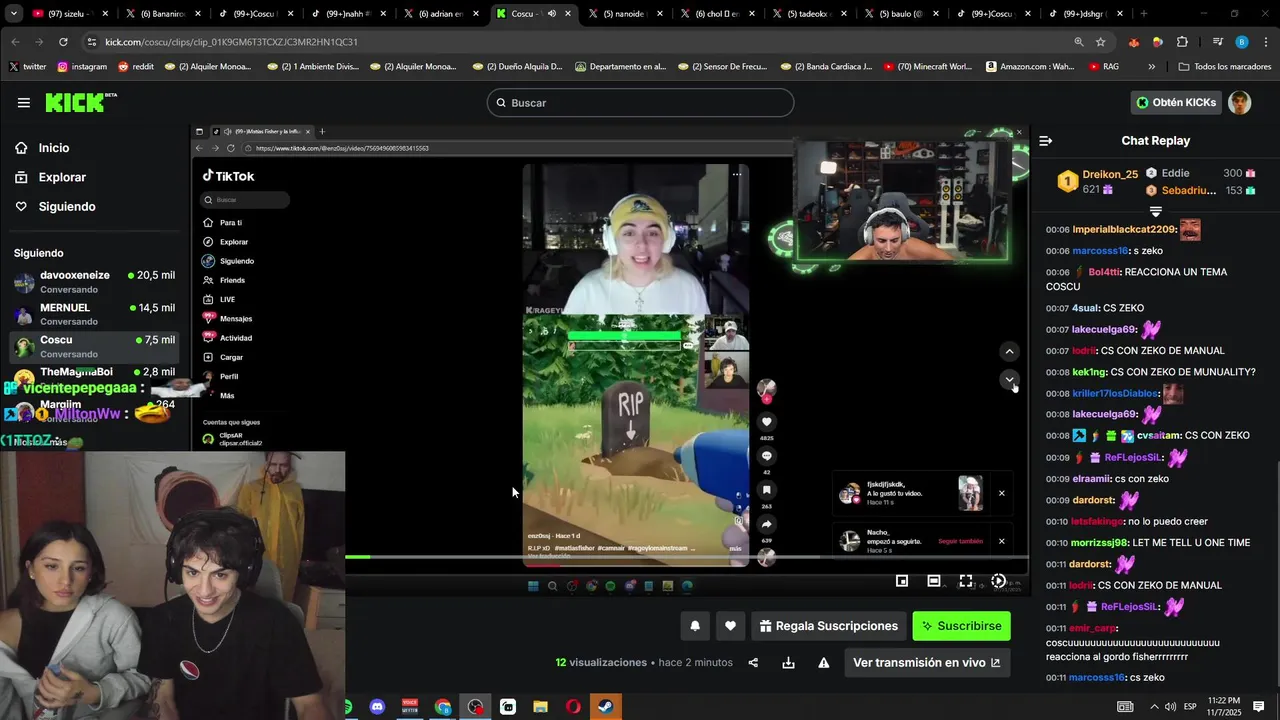The height and width of the screenshot is (720, 1280).
Task: Open MetaMask fox extension
Action: pyautogui.click(x=1134, y=42)
